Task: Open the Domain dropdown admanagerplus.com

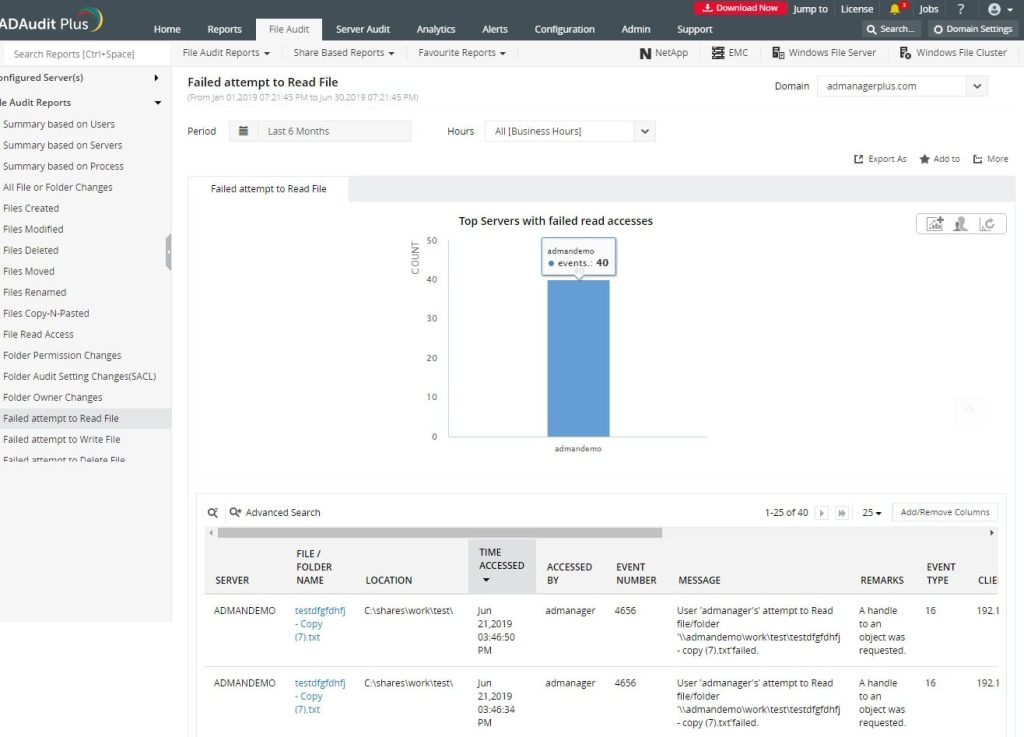Action: (x=902, y=86)
